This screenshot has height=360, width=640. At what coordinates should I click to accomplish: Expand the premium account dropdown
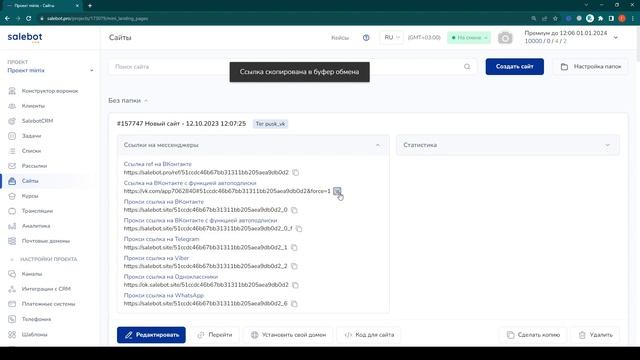point(616,38)
